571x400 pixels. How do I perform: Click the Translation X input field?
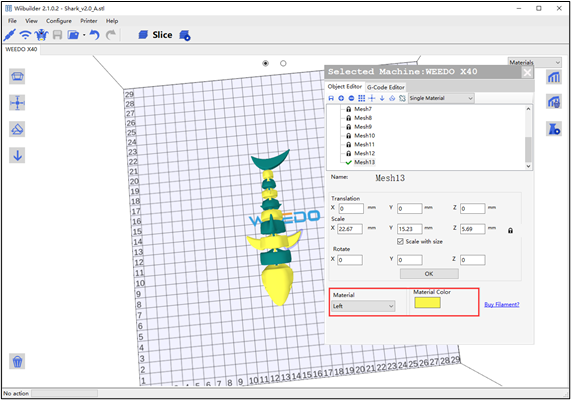[x=351, y=209]
